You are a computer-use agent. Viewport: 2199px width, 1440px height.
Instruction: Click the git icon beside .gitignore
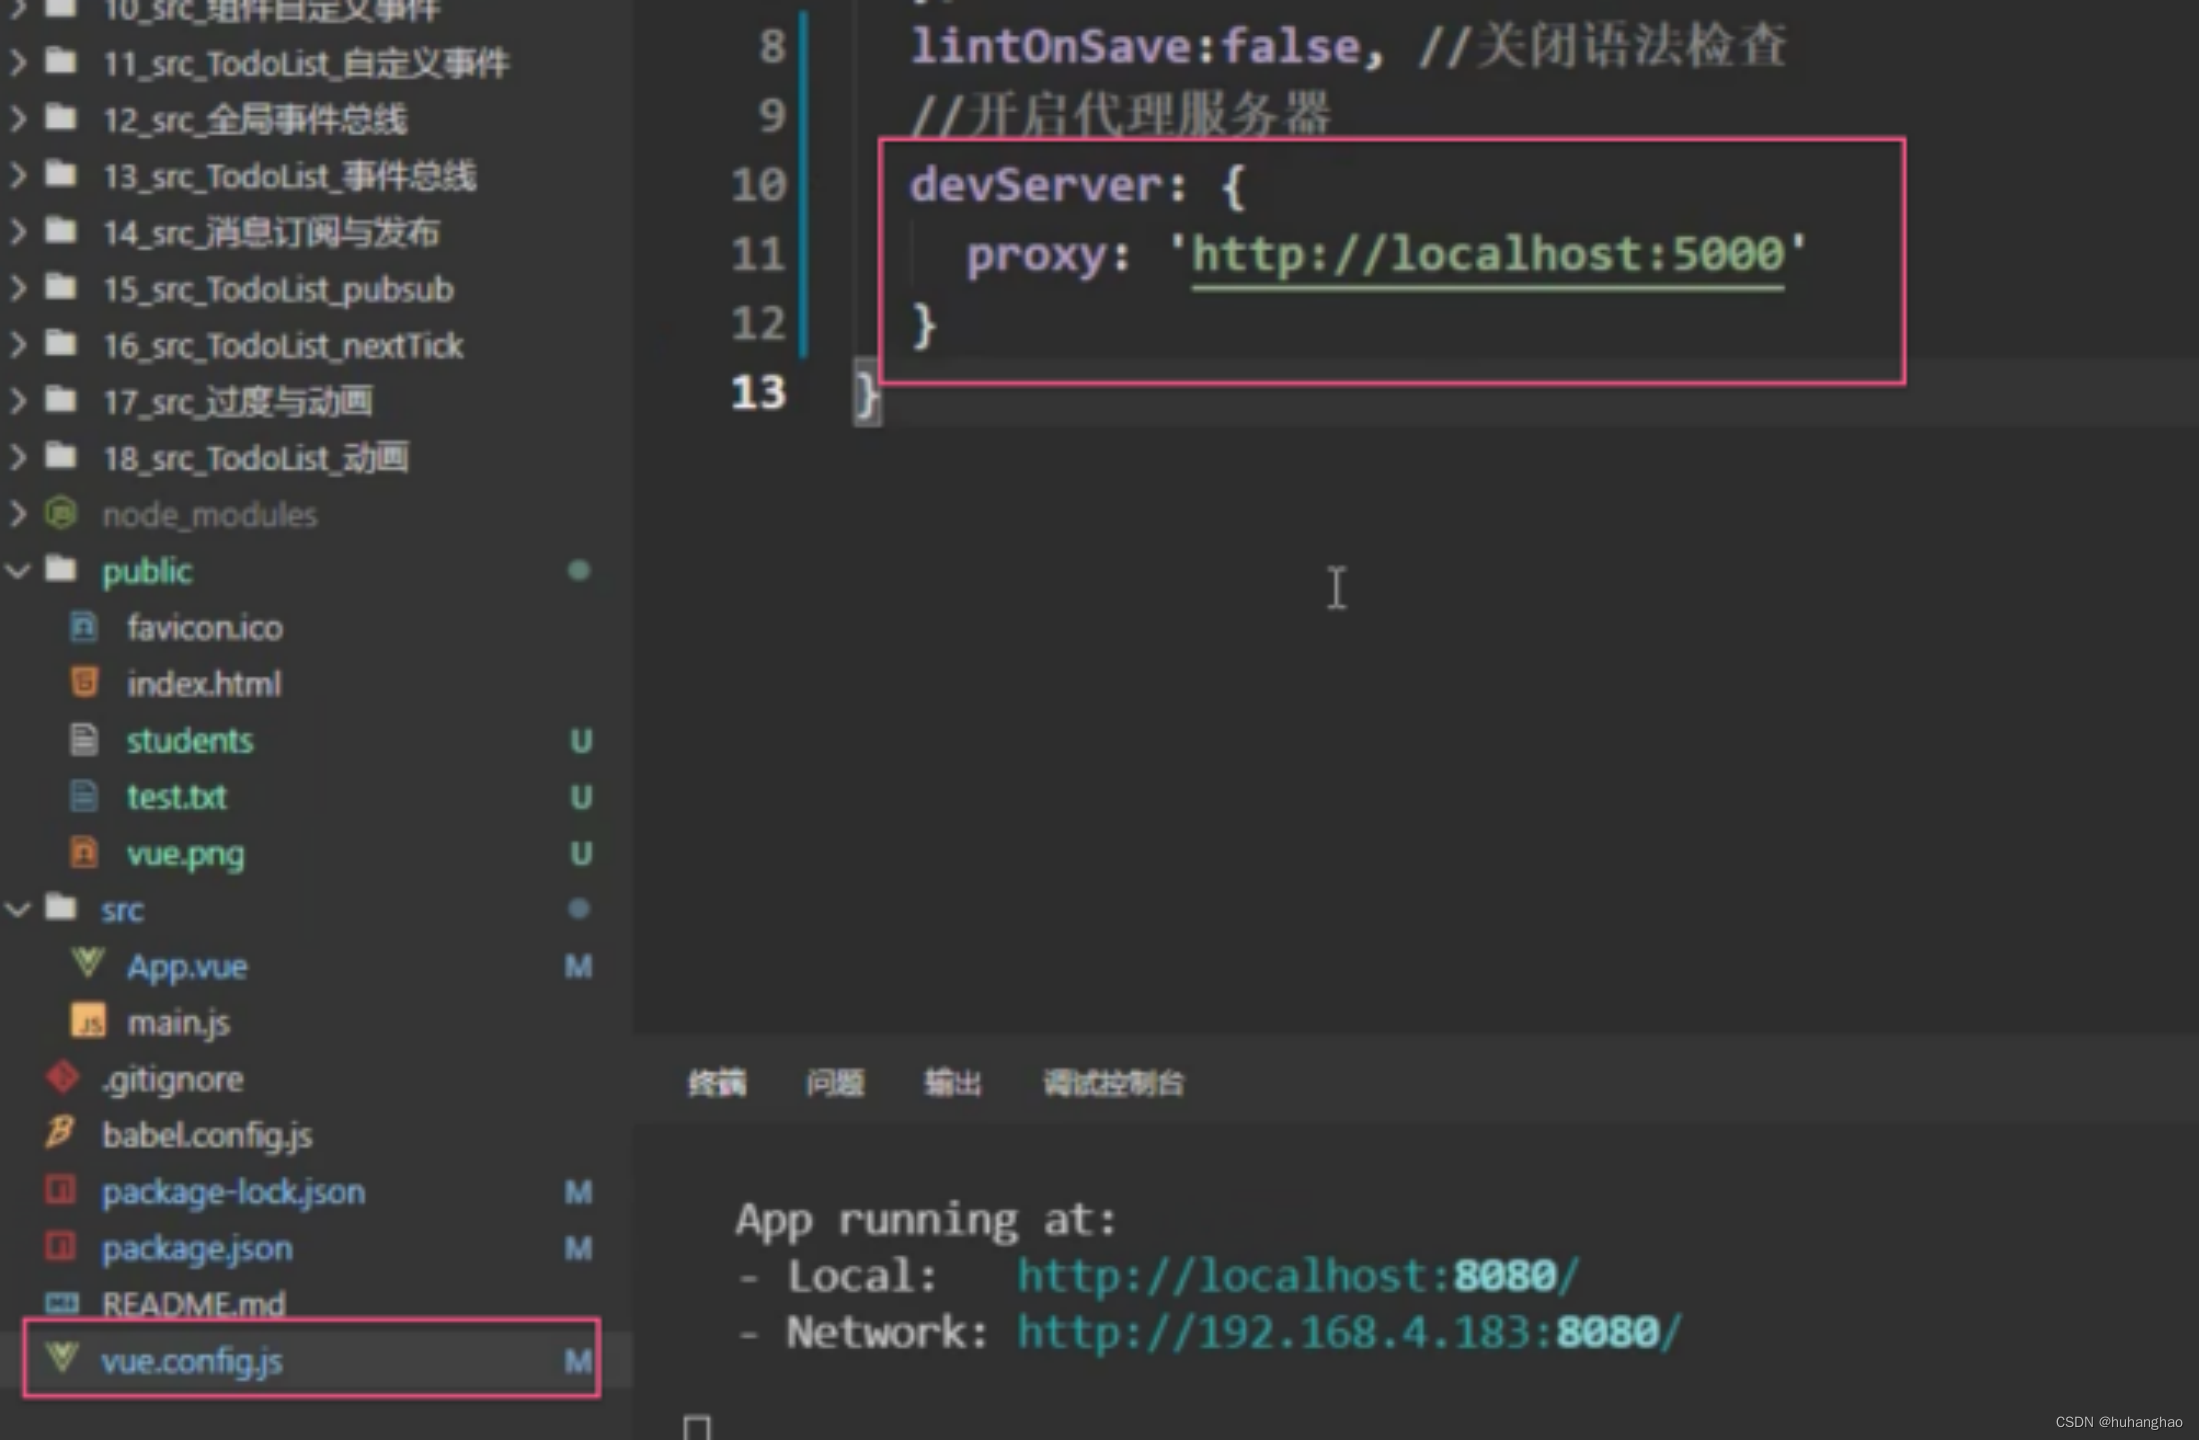click(62, 1078)
